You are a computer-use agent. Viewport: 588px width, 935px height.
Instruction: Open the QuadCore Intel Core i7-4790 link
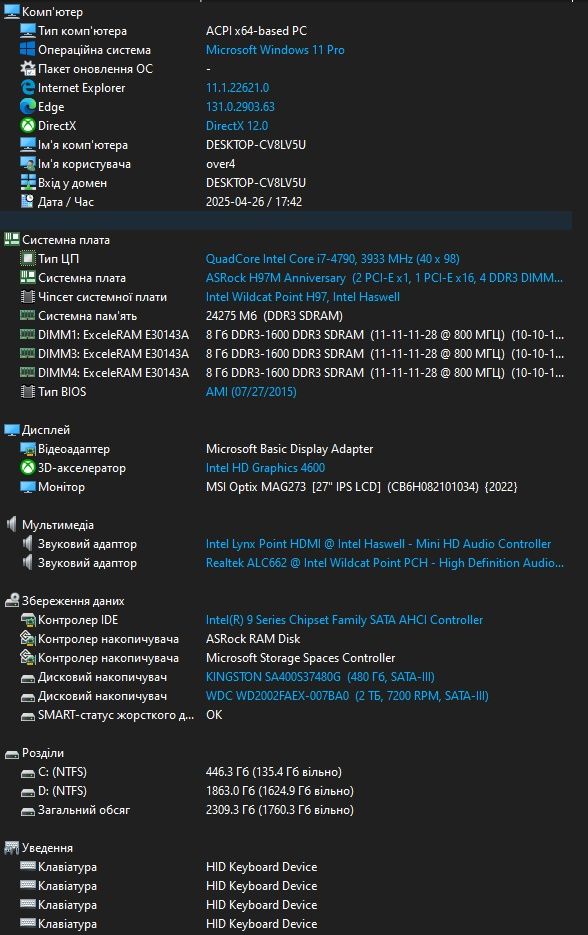tap(332, 259)
